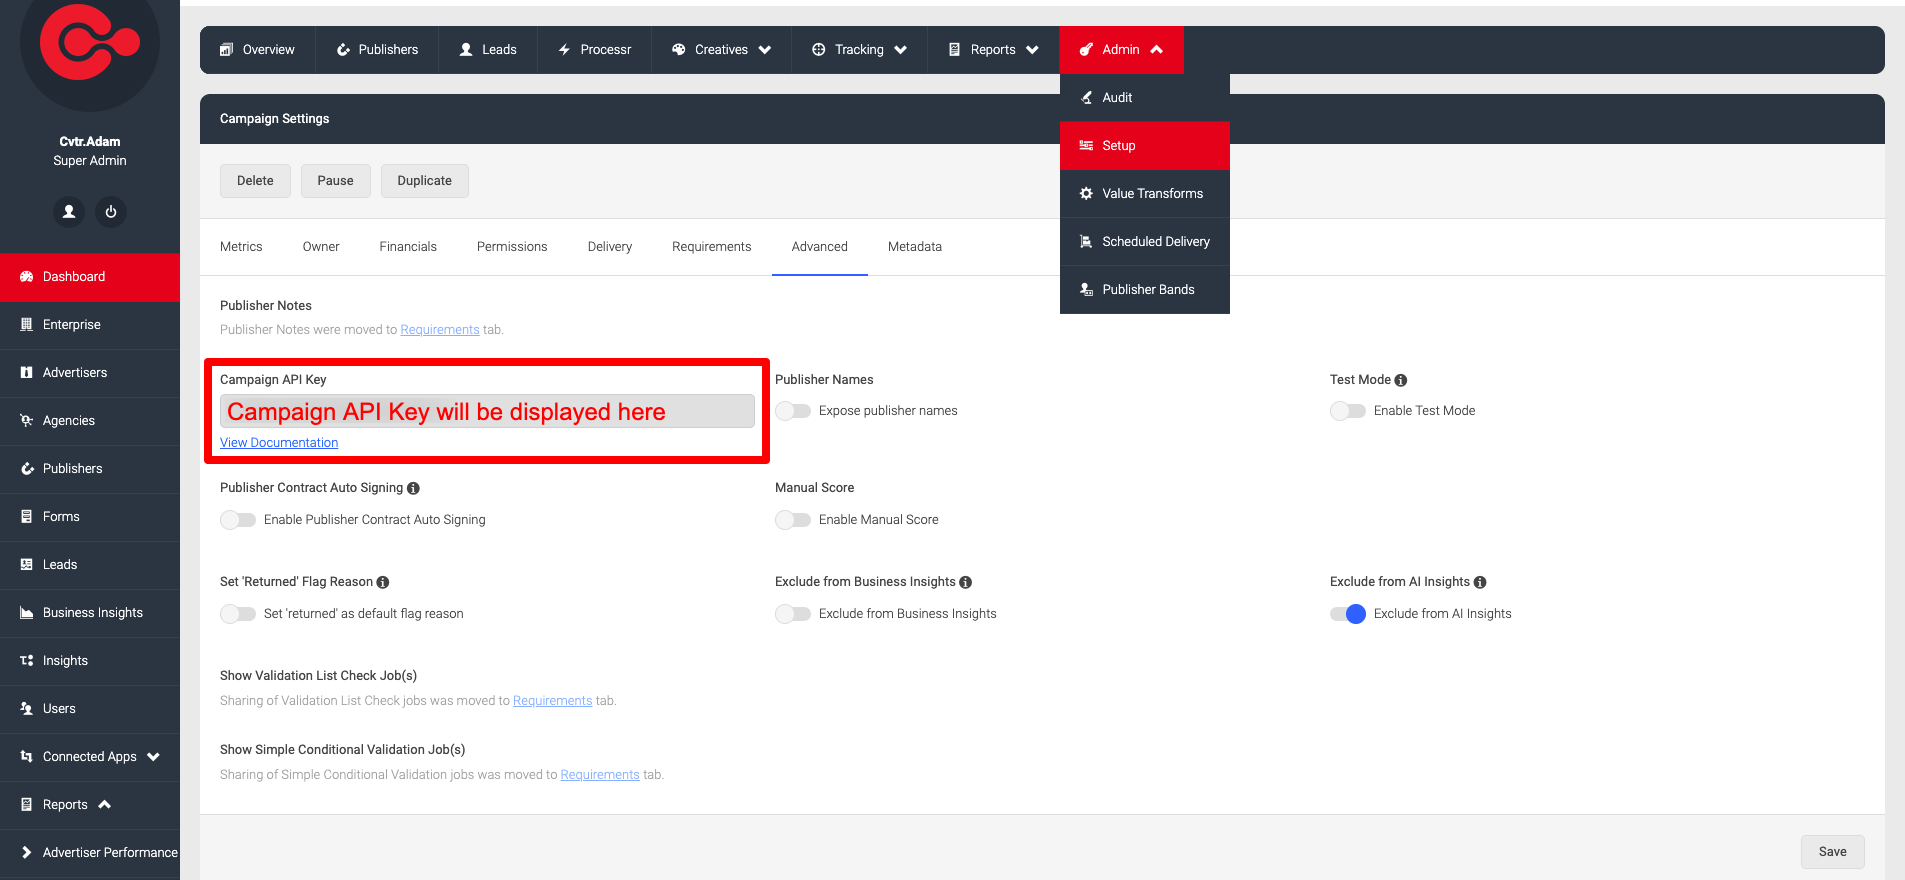Click the user profile icon under Super Admin

pos(69,212)
